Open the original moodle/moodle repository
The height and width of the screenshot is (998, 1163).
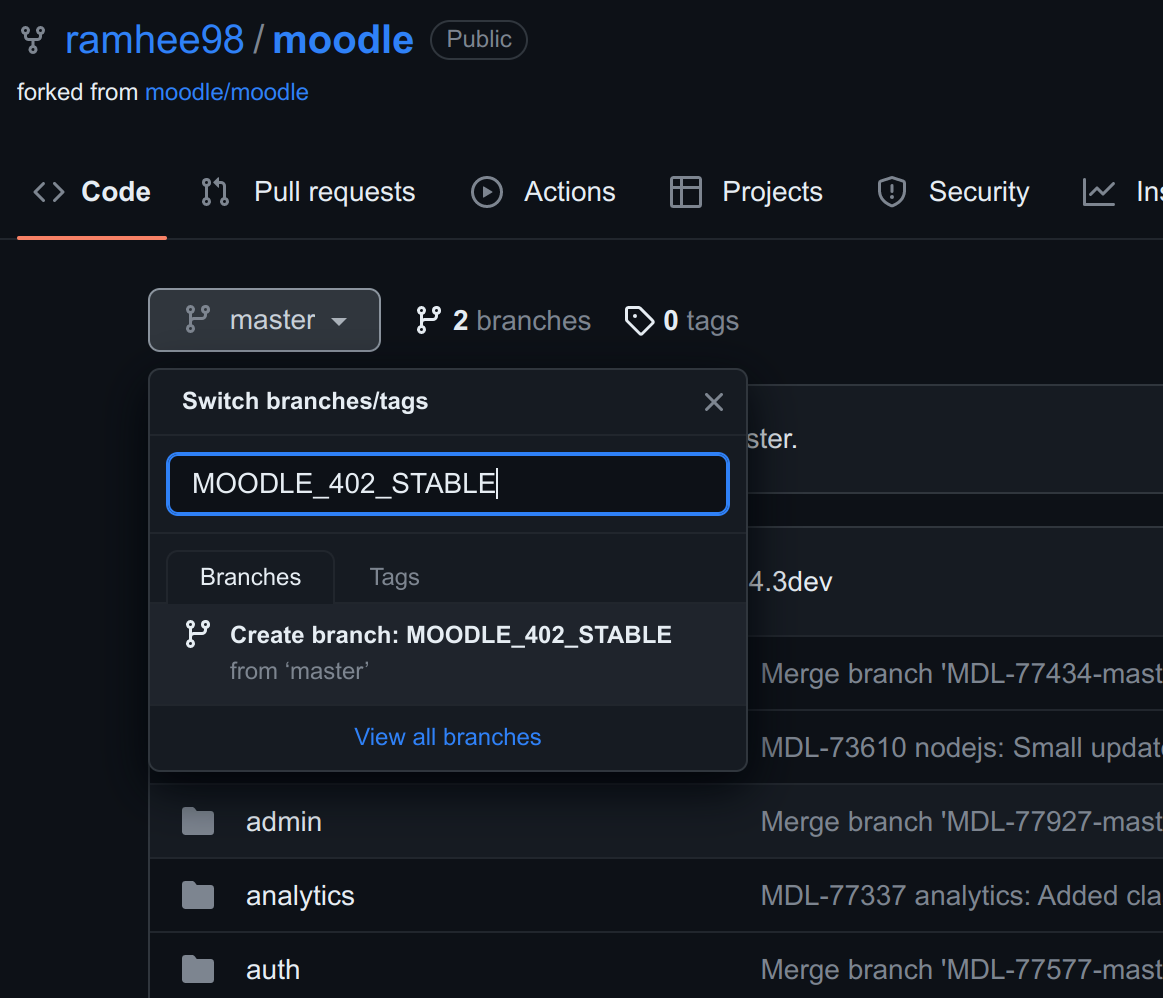(226, 92)
